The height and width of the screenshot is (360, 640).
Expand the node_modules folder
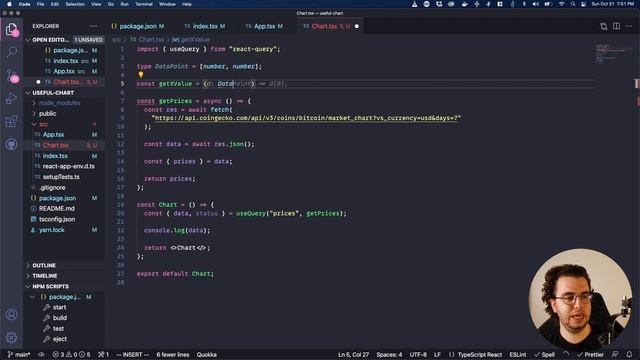point(59,103)
